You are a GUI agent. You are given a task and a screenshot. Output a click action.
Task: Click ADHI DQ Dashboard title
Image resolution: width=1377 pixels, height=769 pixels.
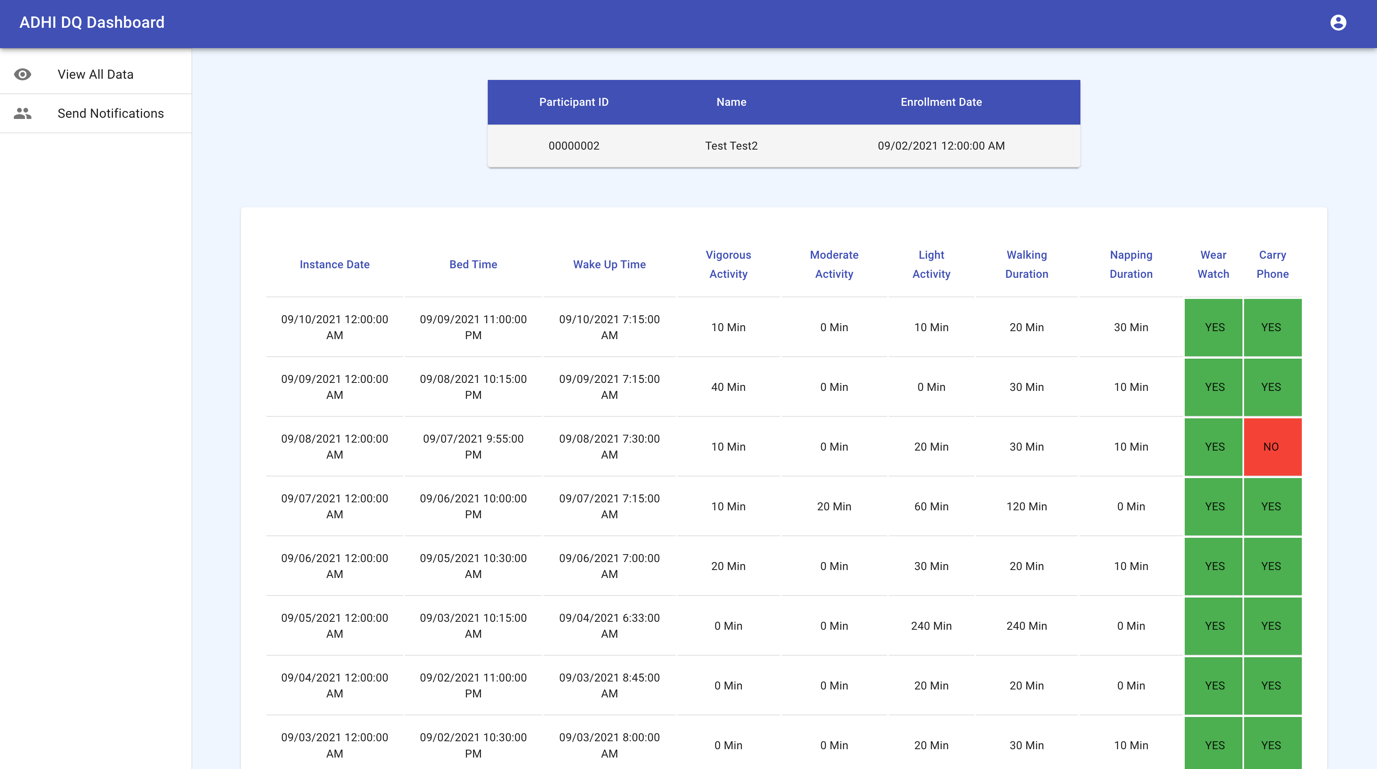tap(92, 23)
